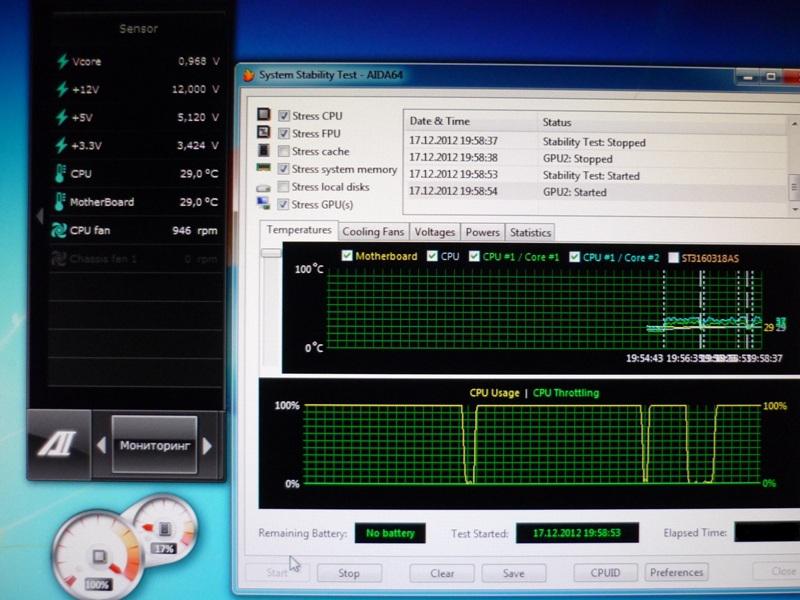
Task: Open Preferences
Action: pyautogui.click(x=677, y=572)
